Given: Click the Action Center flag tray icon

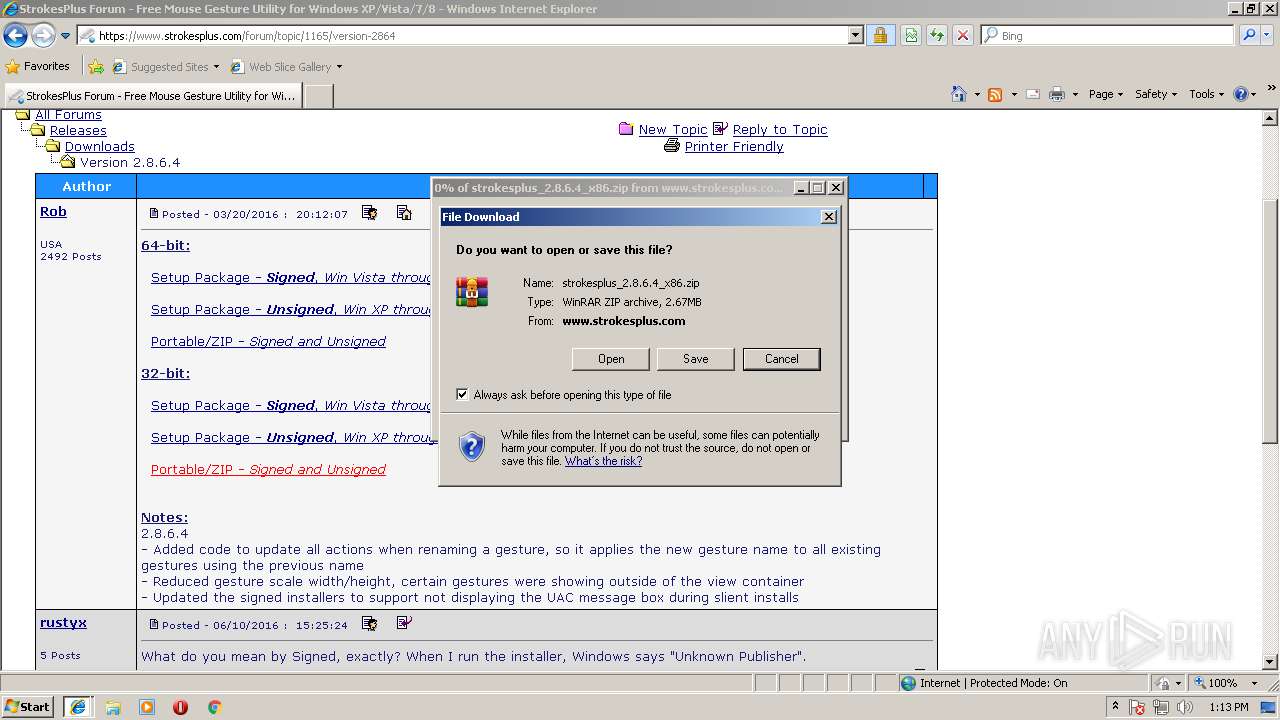Looking at the screenshot, I should coord(1137,707).
